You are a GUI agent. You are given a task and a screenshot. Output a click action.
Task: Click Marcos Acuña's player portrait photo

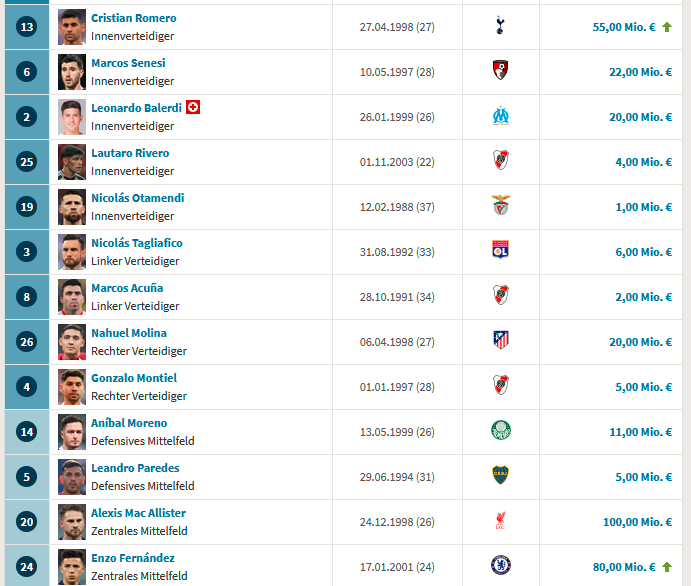pos(71,296)
